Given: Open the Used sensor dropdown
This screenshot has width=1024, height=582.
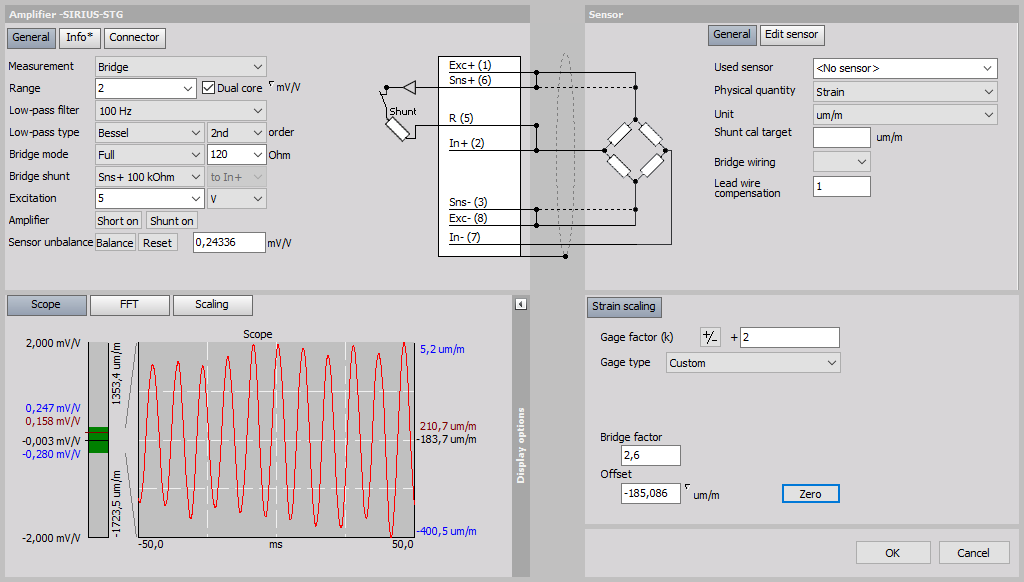Looking at the screenshot, I should [904, 68].
